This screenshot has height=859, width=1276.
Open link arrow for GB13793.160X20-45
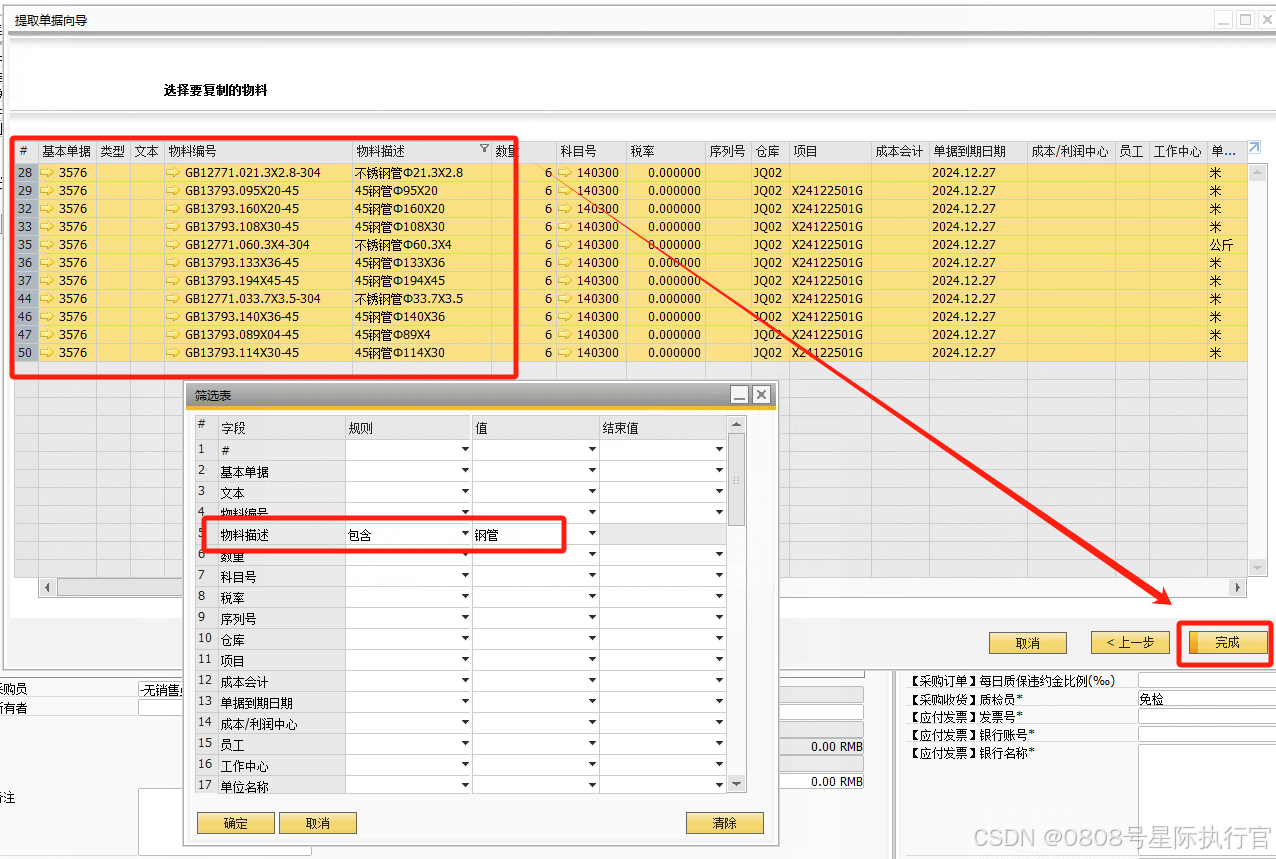click(x=174, y=209)
